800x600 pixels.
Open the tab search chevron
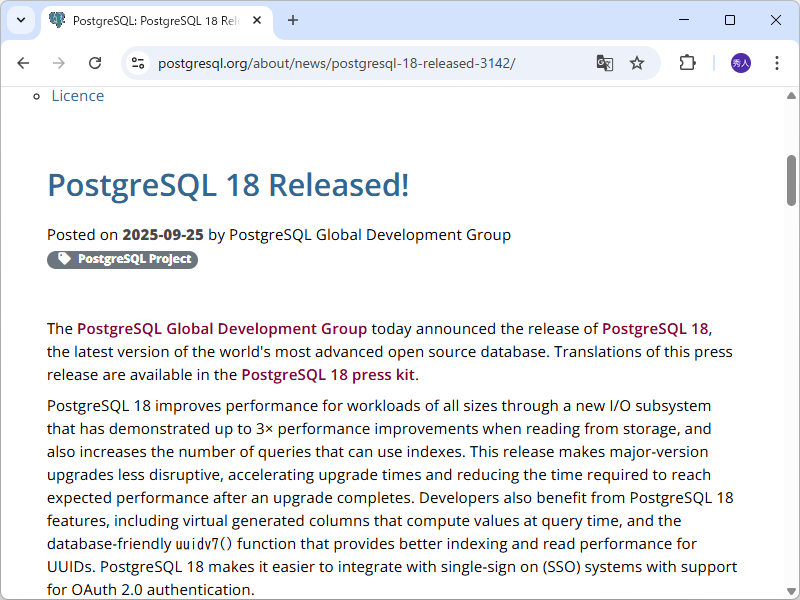20,20
